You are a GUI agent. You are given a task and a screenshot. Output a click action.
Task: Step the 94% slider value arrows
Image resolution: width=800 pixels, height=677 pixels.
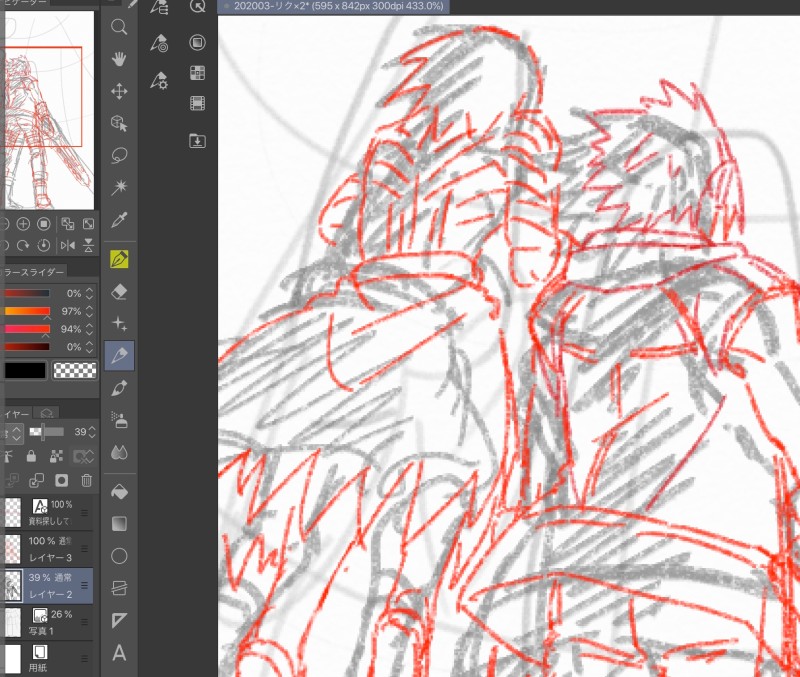click(x=90, y=329)
